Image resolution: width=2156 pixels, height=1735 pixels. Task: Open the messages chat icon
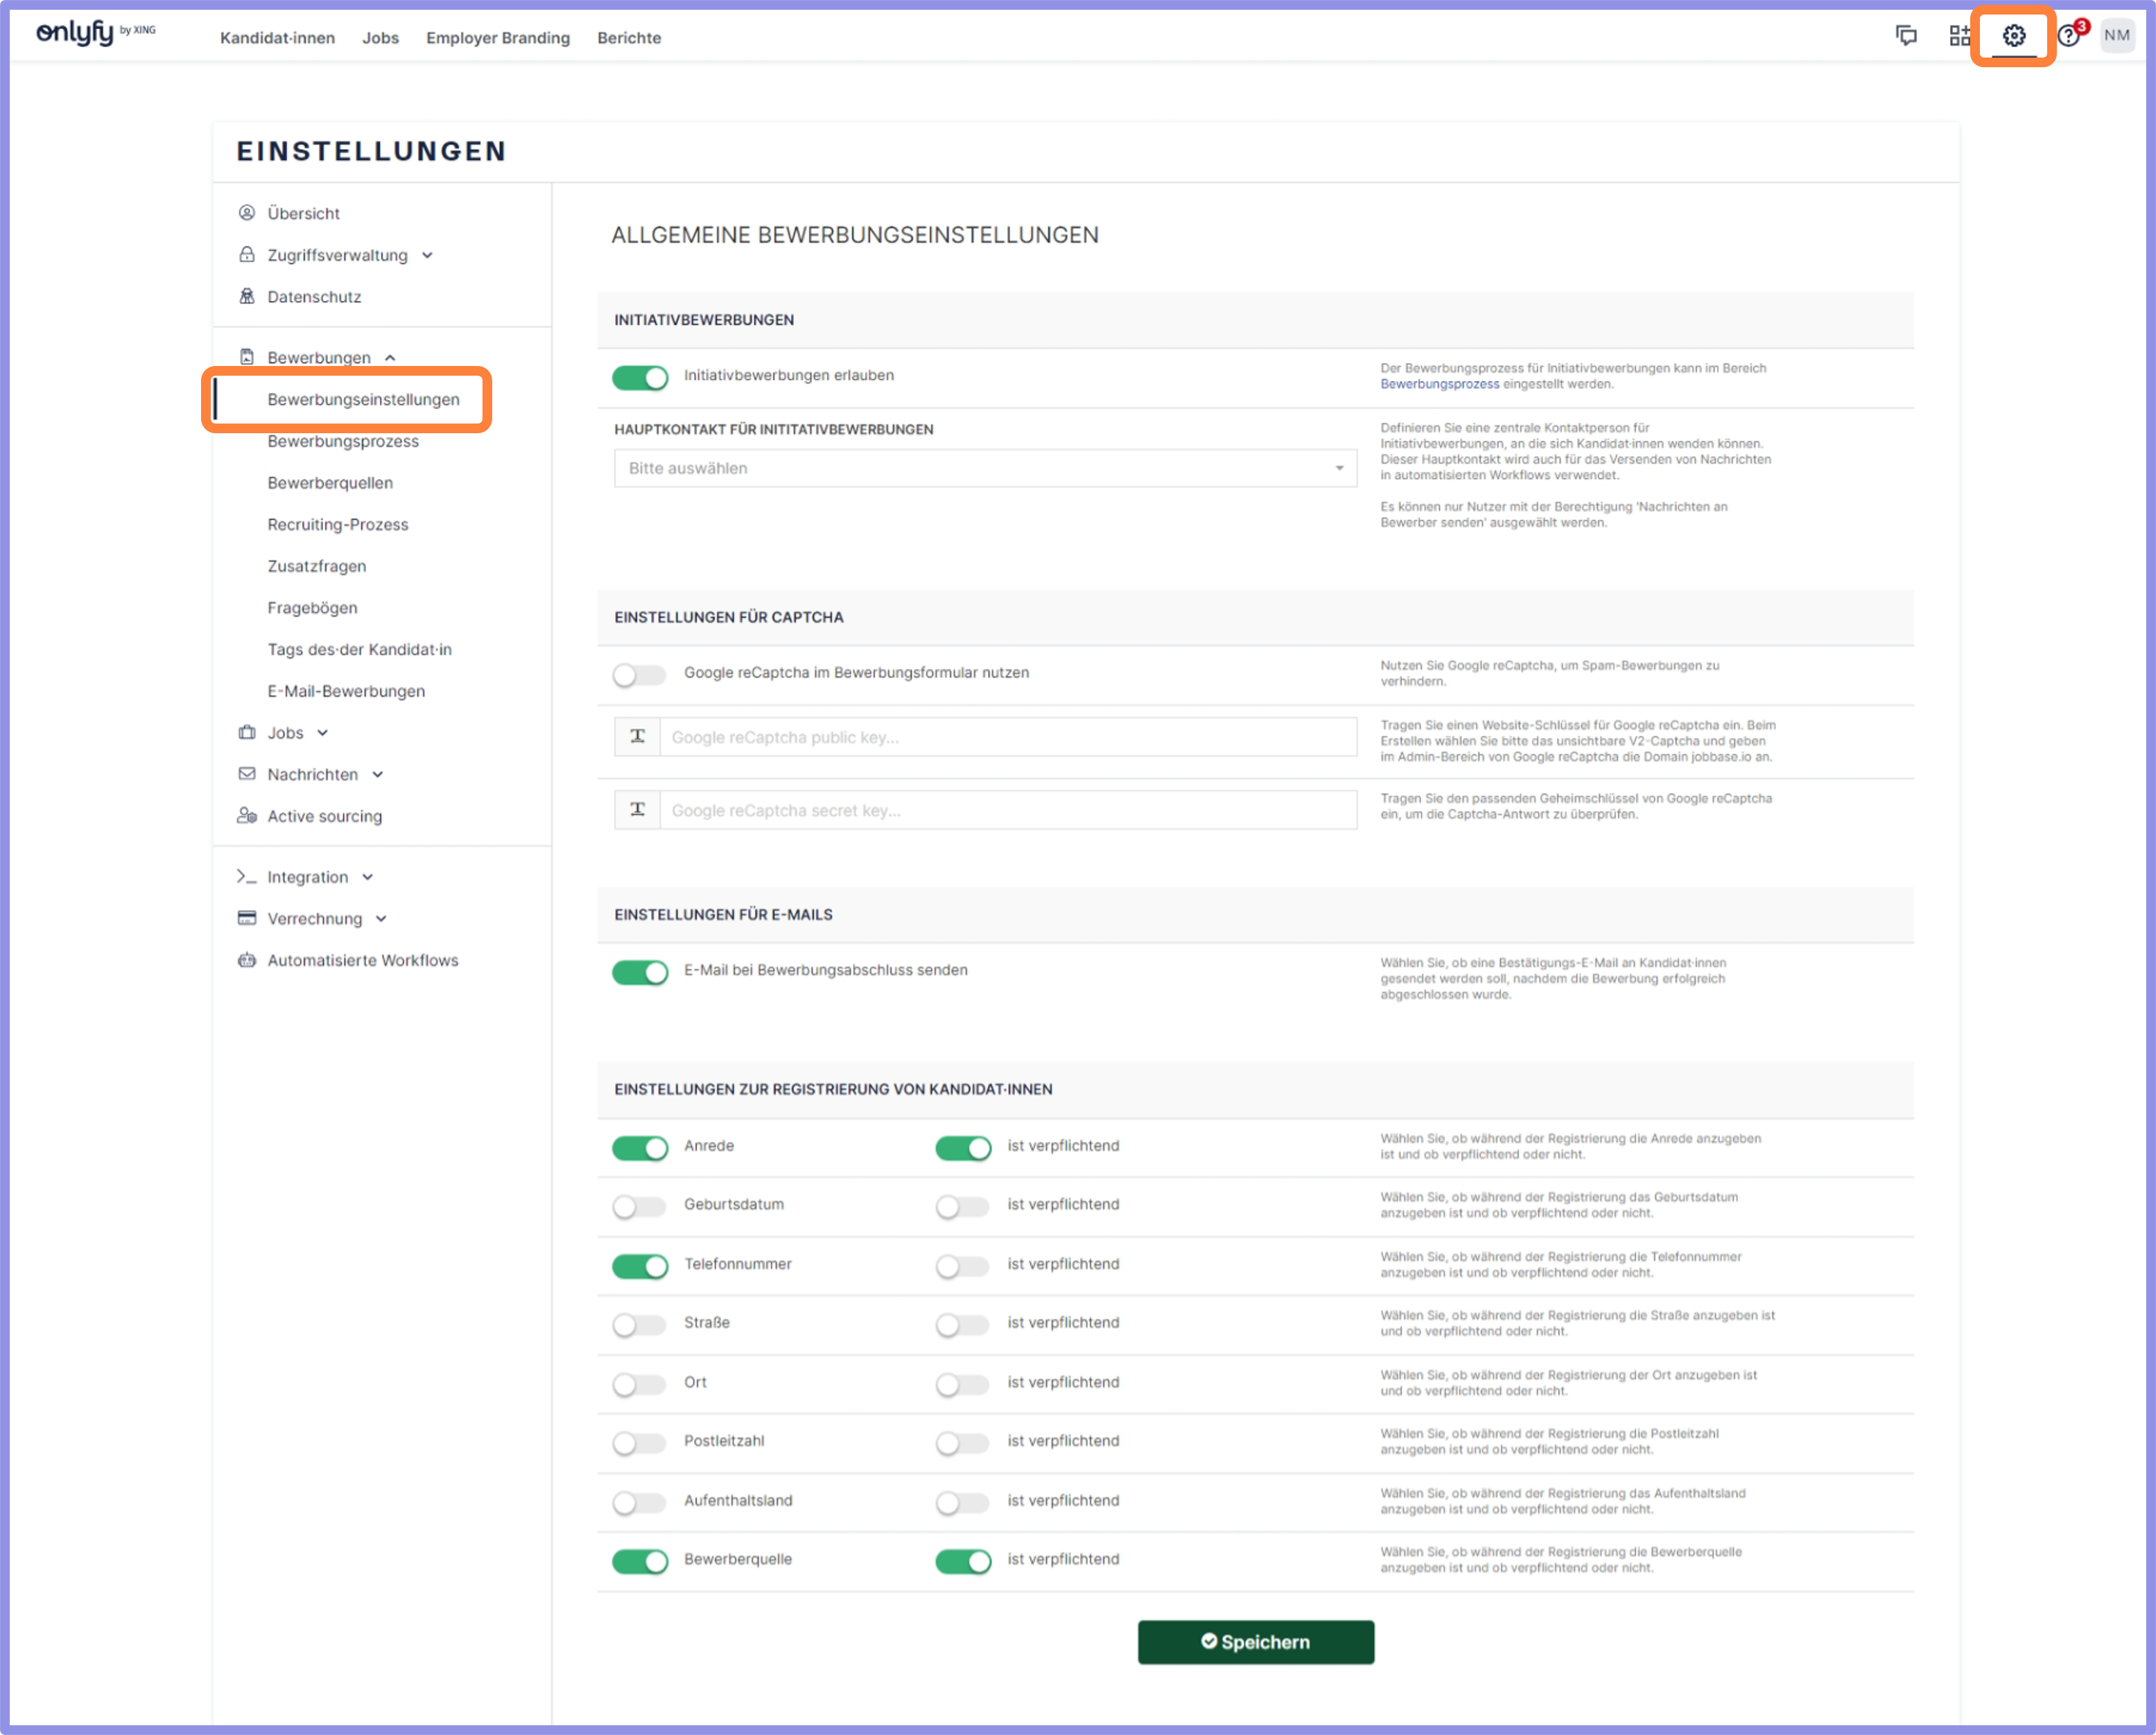[1906, 37]
